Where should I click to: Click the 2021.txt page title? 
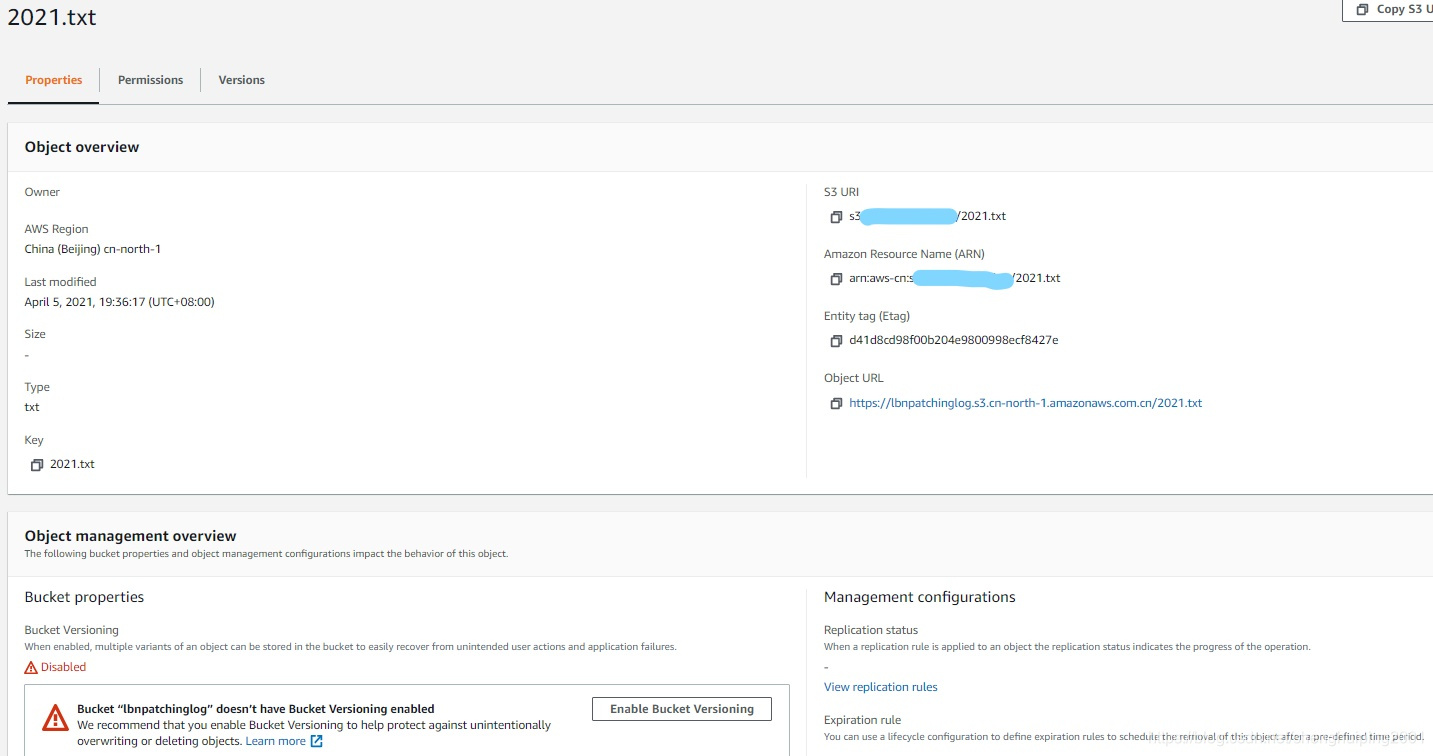[x=51, y=16]
